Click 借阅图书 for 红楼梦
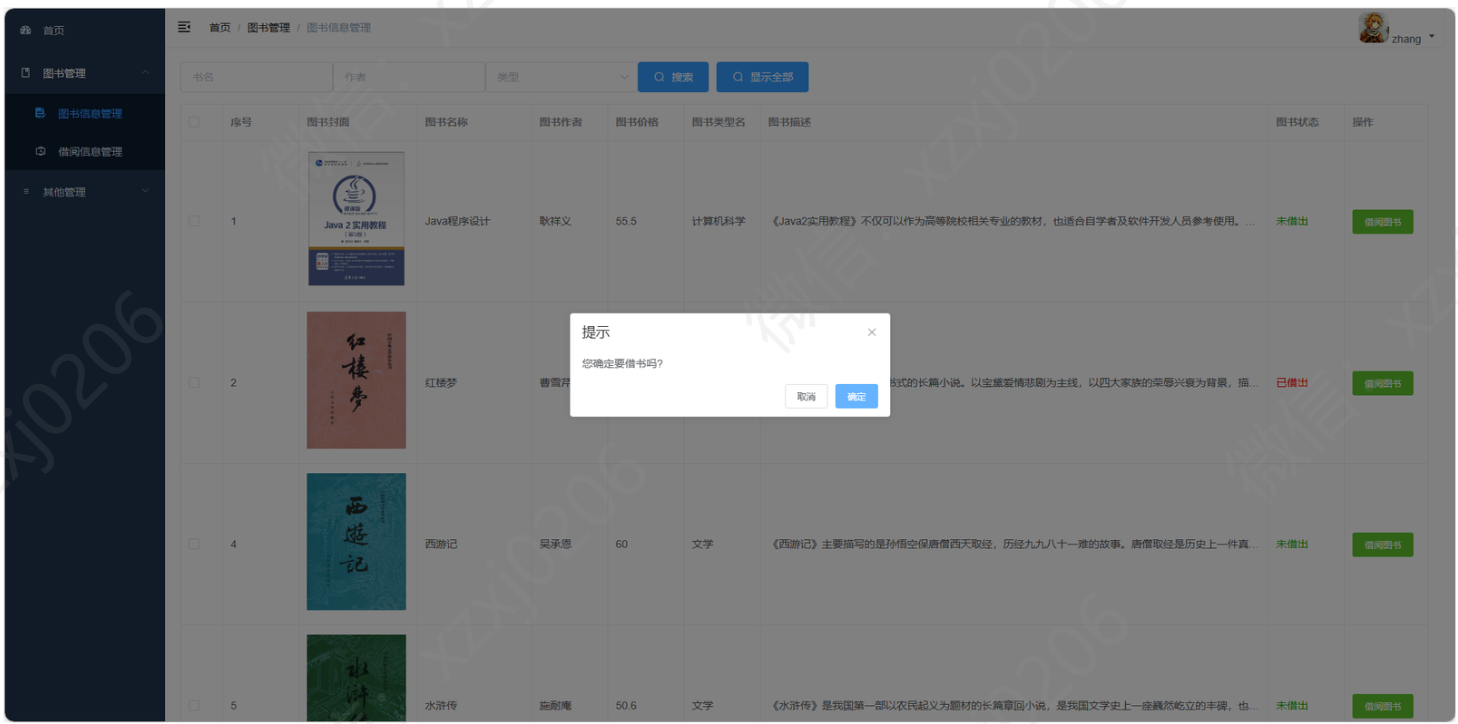1458x724 pixels. 1382,383
